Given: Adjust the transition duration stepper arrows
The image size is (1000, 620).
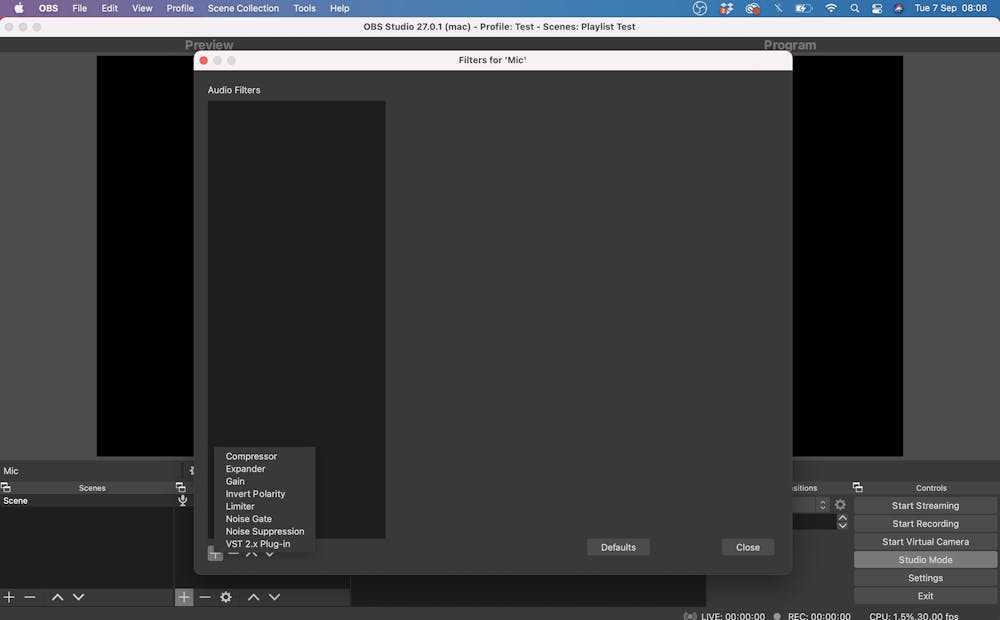Looking at the screenshot, I should (842, 522).
